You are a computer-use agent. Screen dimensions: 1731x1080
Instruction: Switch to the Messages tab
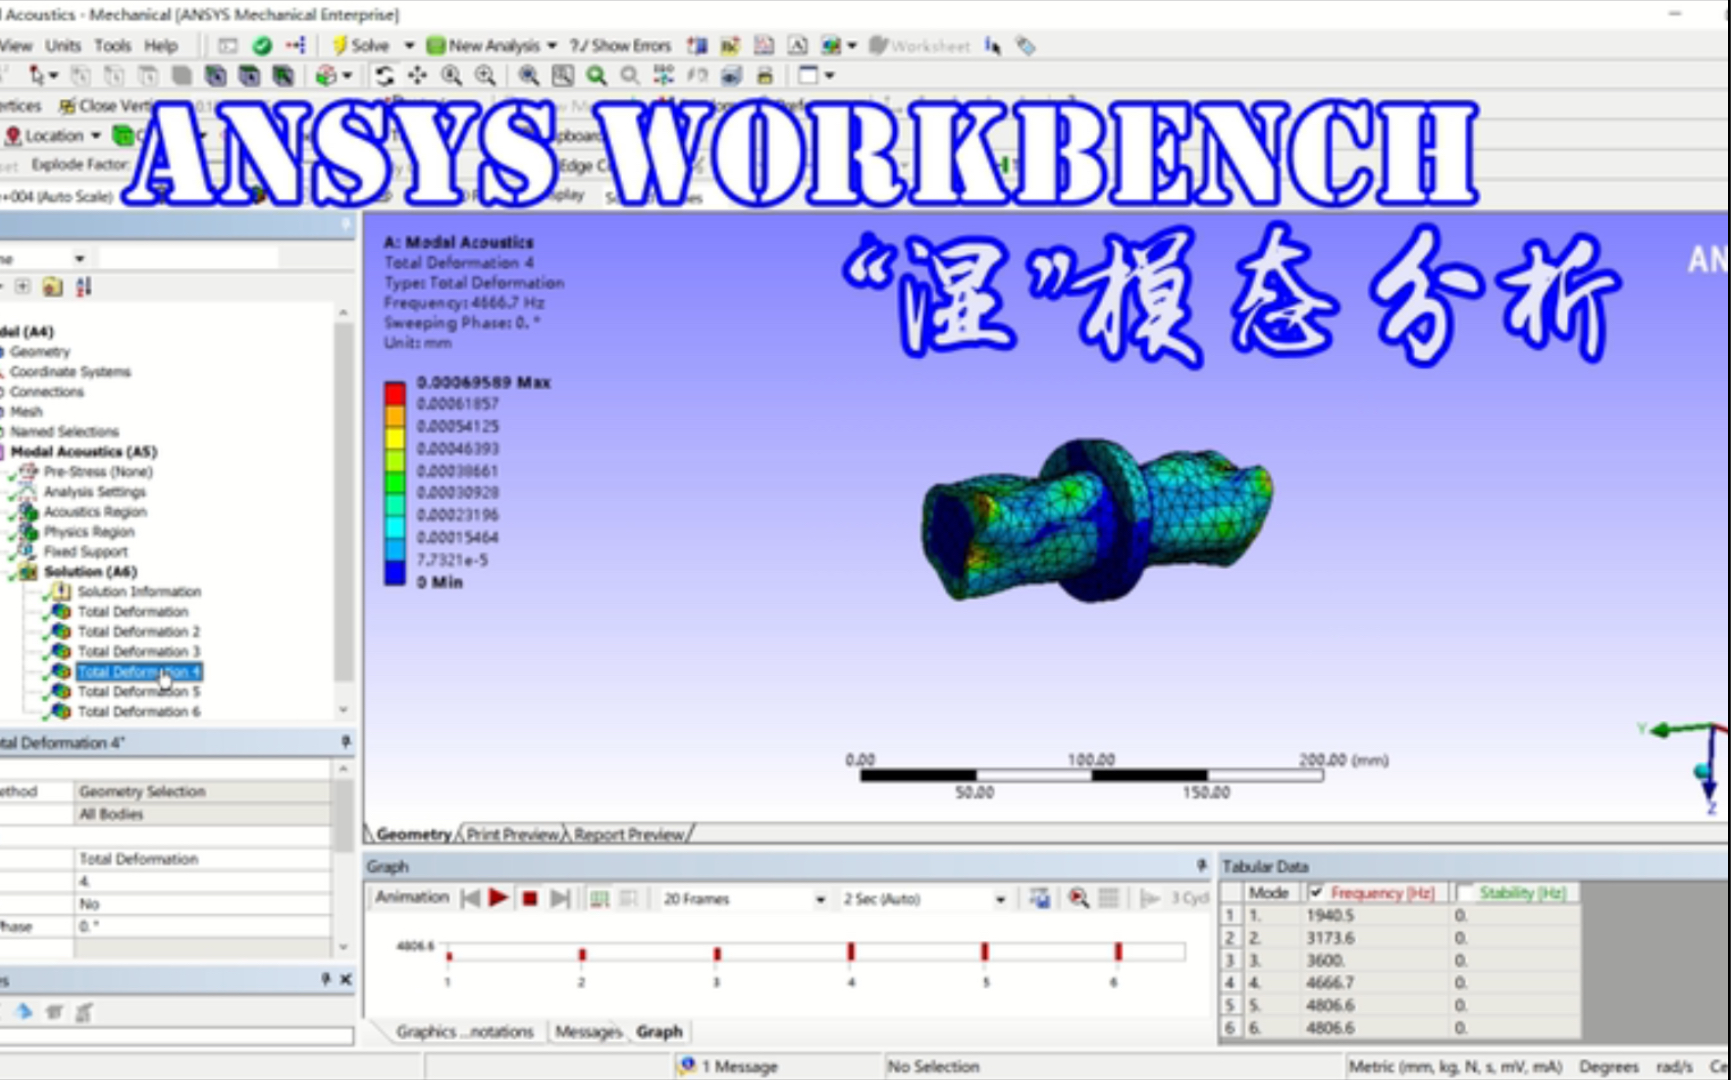point(588,1031)
